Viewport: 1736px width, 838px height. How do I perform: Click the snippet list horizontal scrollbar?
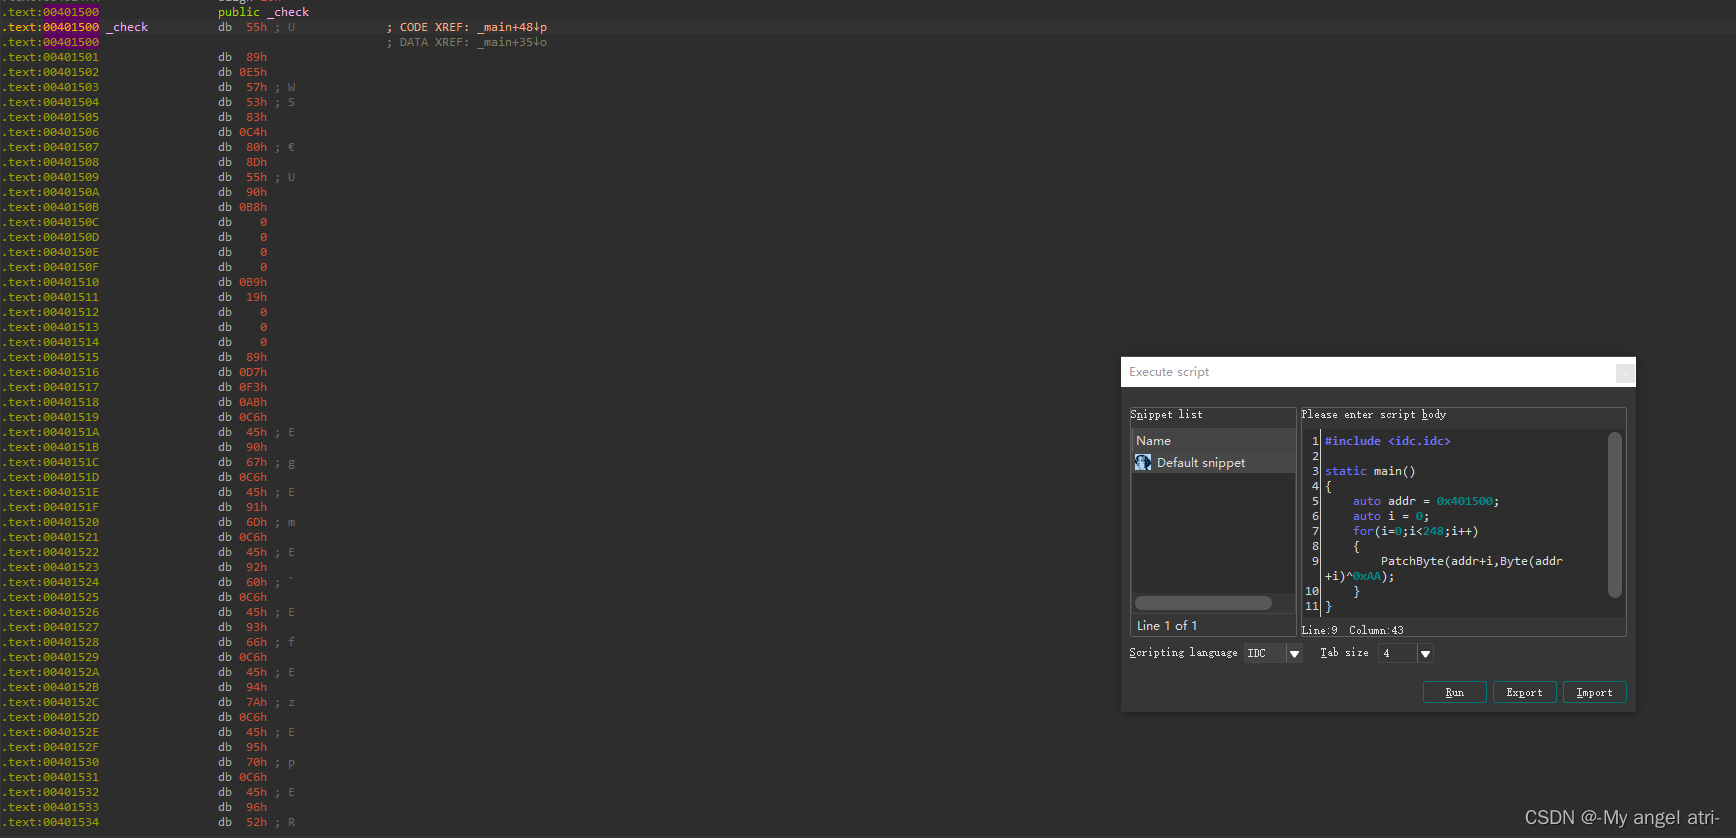coord(1203,603)
